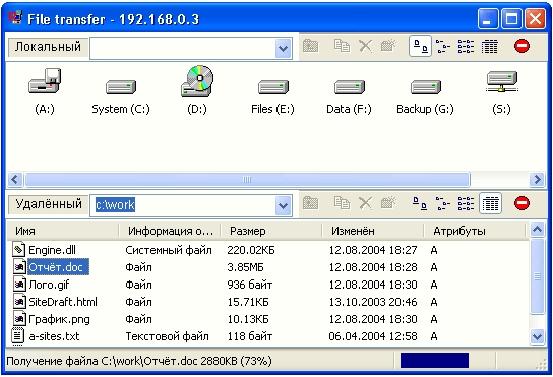Open the Backup (G:) drive

(x=425, y=87)
